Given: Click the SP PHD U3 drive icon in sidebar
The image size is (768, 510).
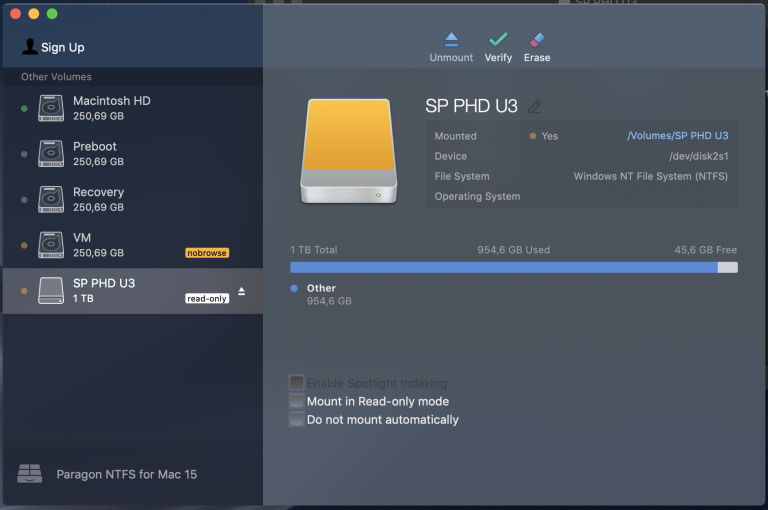Looking at the screenshot, I should 51,291.
